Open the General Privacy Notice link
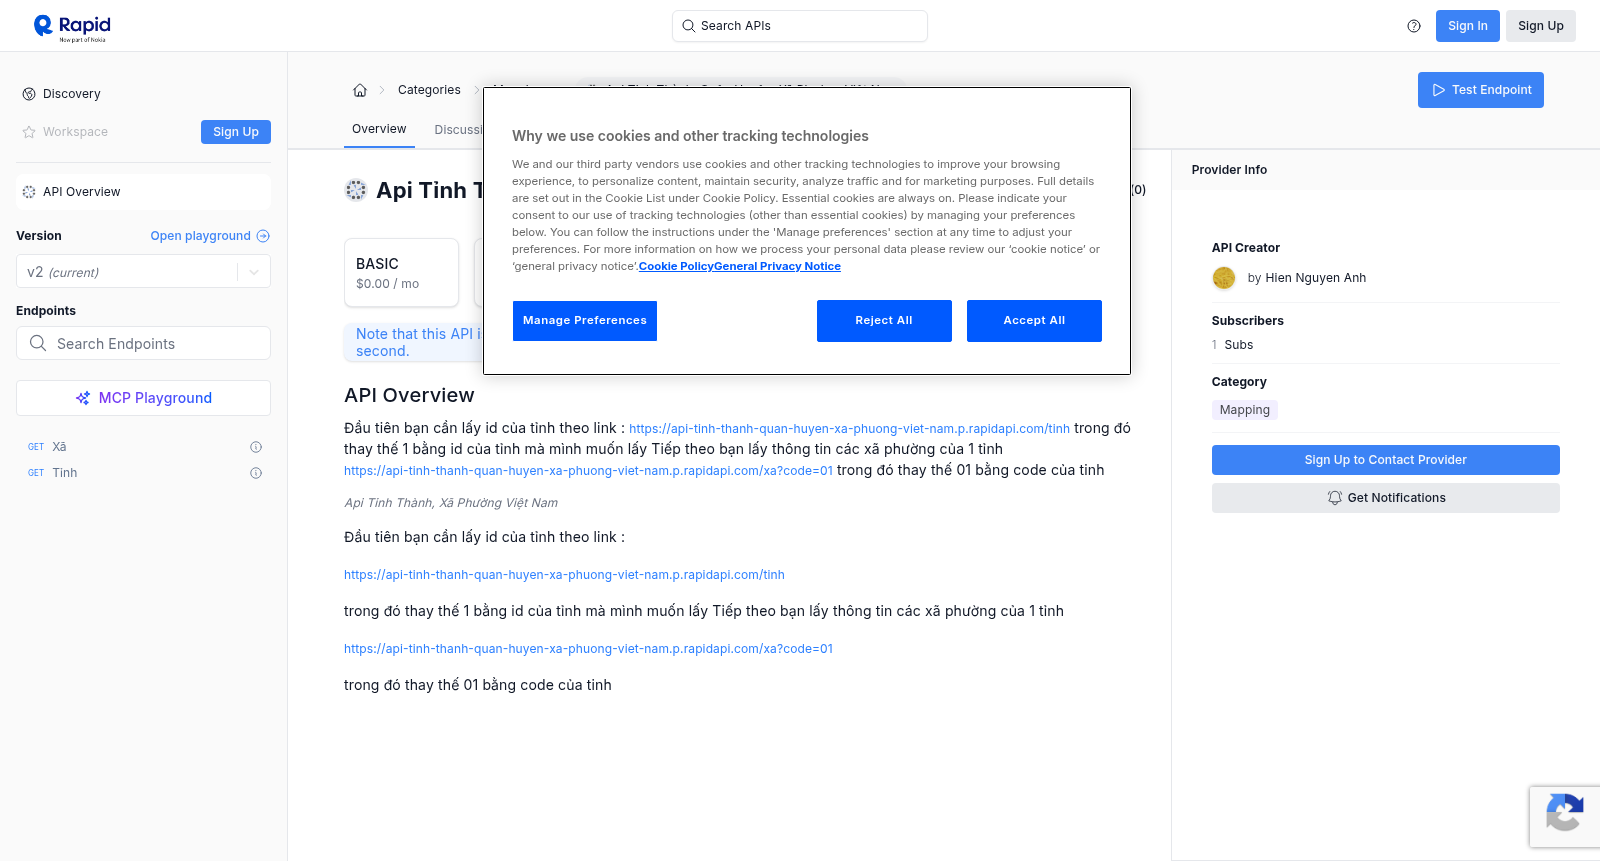The image size is (1600, 861). coord(777,266)
